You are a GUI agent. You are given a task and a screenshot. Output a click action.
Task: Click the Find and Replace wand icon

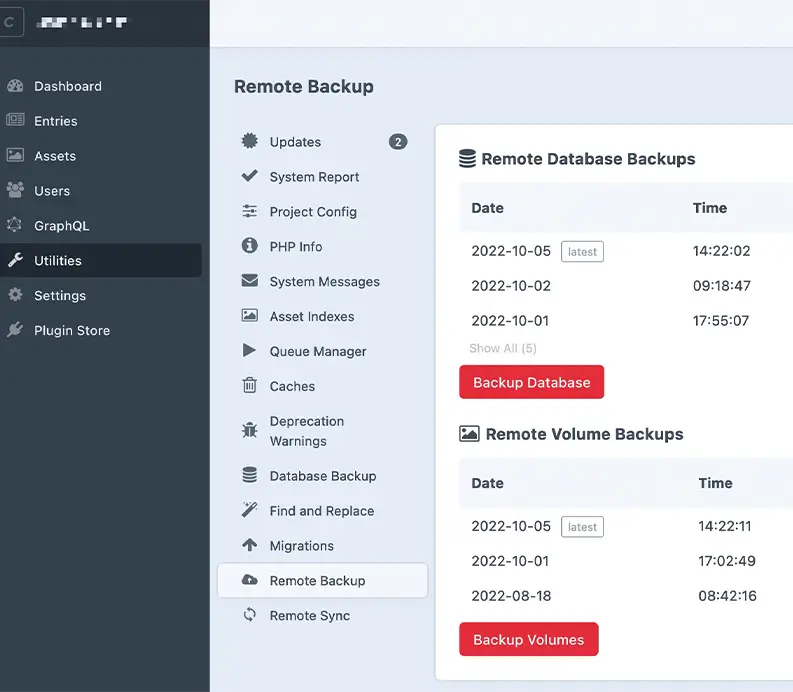coord(250,511)
